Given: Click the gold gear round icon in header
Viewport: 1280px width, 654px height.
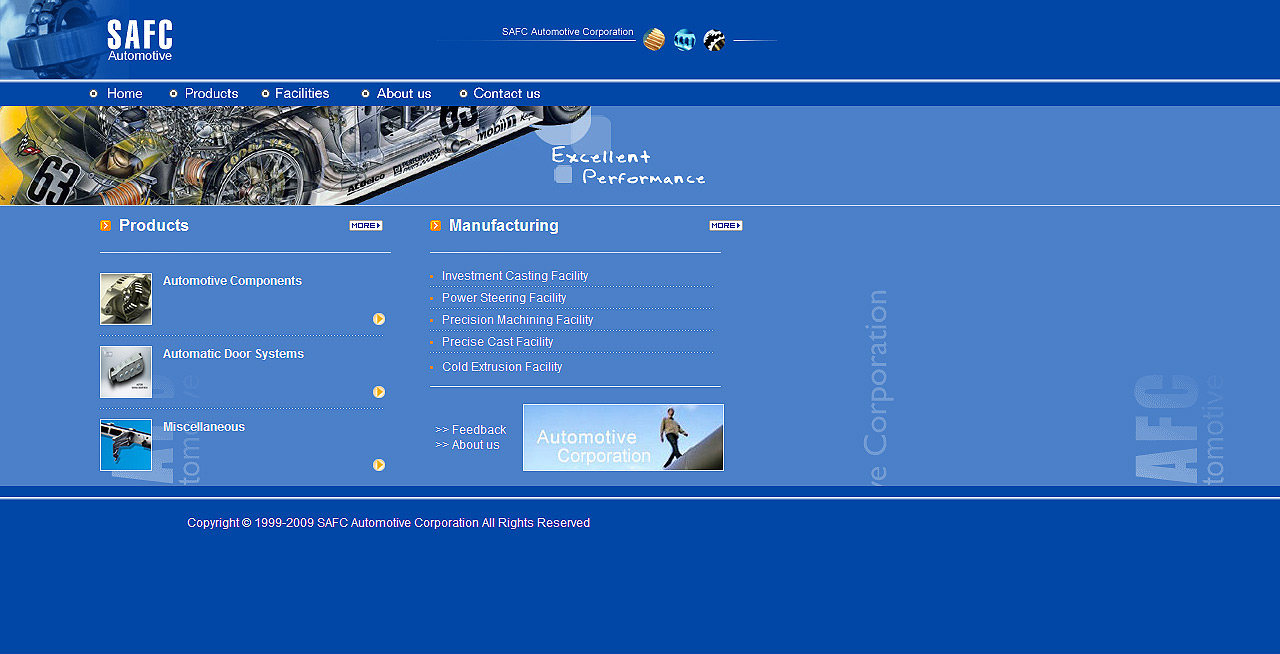Looking at the screenshot, I should tap(654, 40).
